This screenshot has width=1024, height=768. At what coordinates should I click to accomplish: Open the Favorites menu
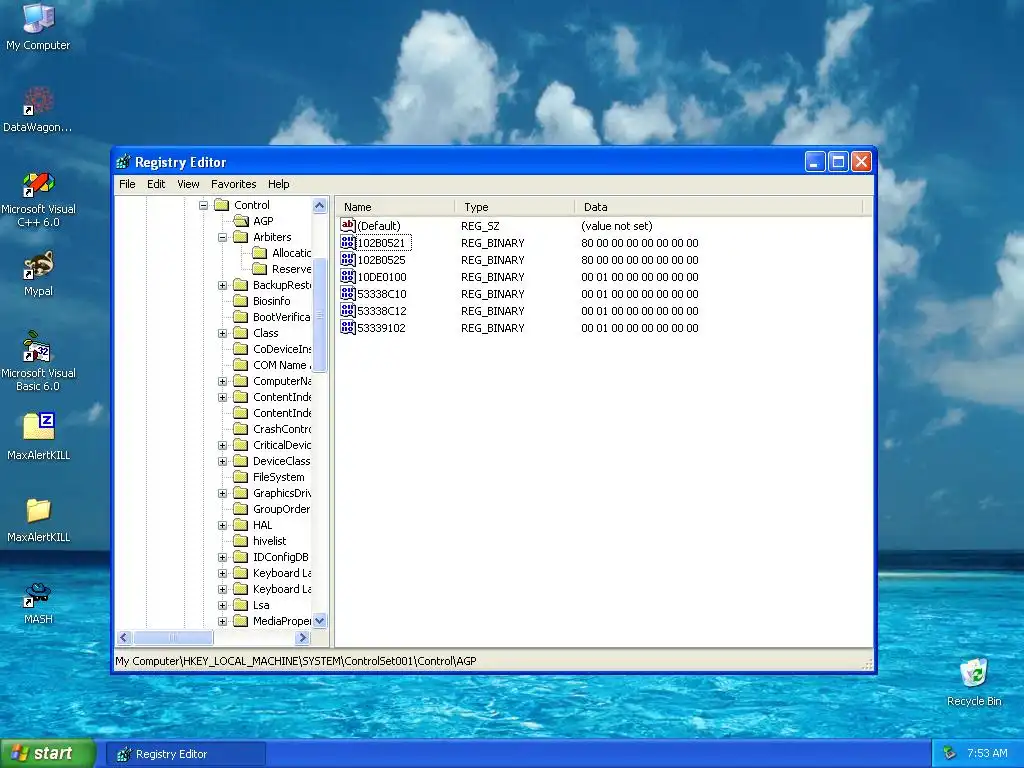[x=233, y=184]
